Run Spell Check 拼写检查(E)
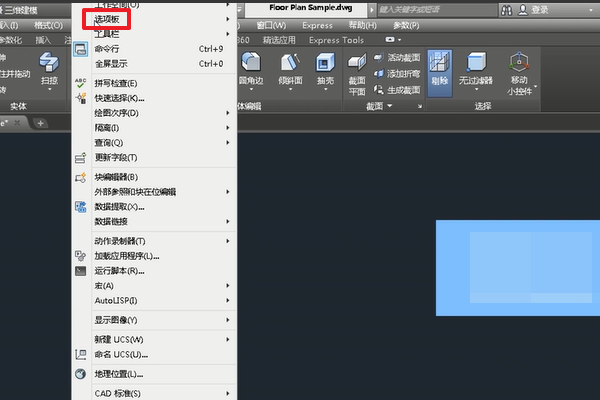This screenshot has width=600, height=400. tap(153, 83)
